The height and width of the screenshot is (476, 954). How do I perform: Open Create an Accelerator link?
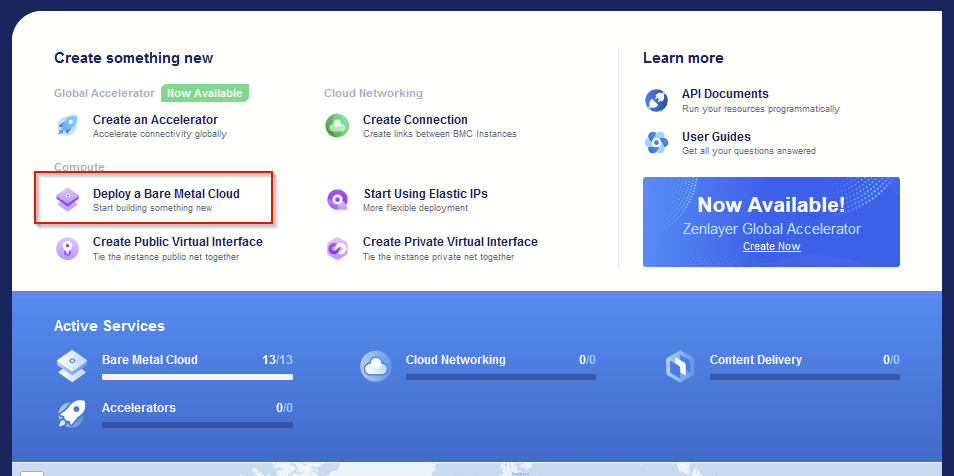pyautogui.click(x=155, y=120)
